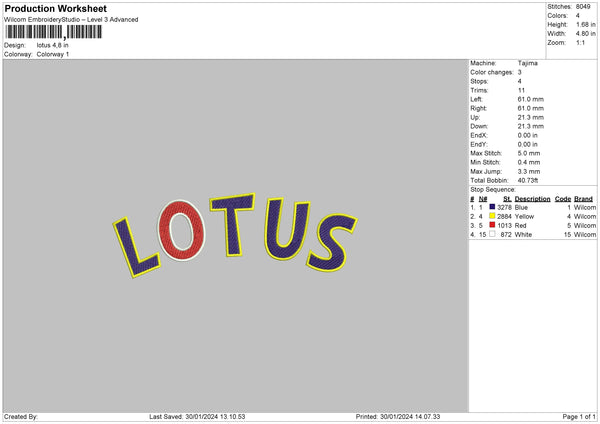Click the Up value 21.3 mm
This screenshot has height=424, width=600.
point(531,117)
